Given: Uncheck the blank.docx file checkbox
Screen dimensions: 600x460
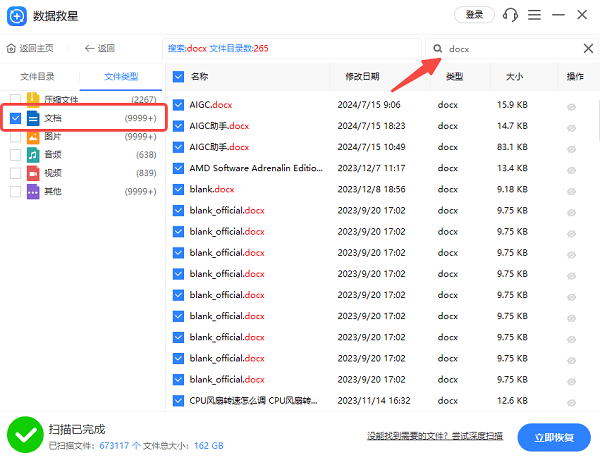Looking at the screenshot, I should point(178,189).
